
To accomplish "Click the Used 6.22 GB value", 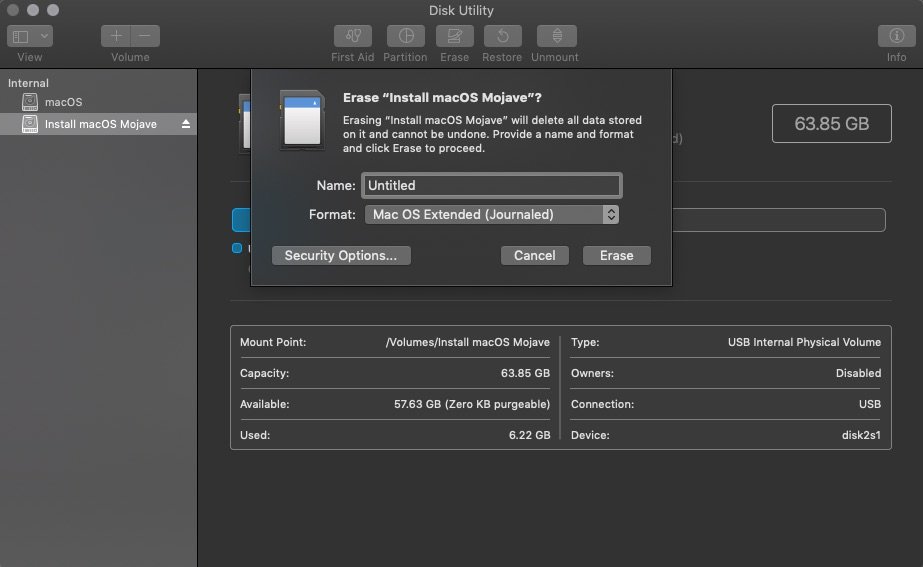I will 529,435.
